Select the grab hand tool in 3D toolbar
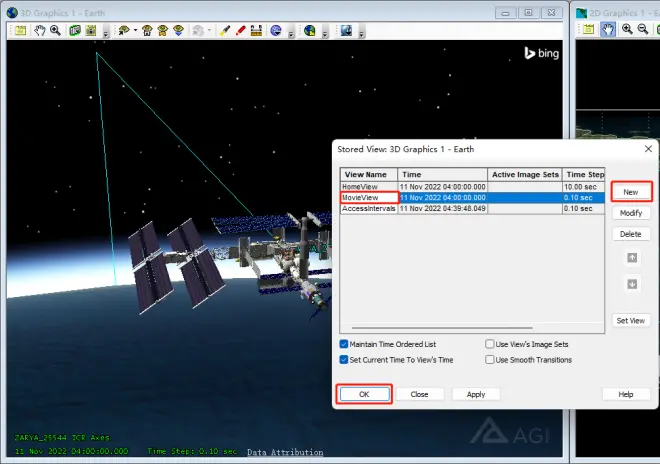660x464 pixels. (x=40, y=30)
